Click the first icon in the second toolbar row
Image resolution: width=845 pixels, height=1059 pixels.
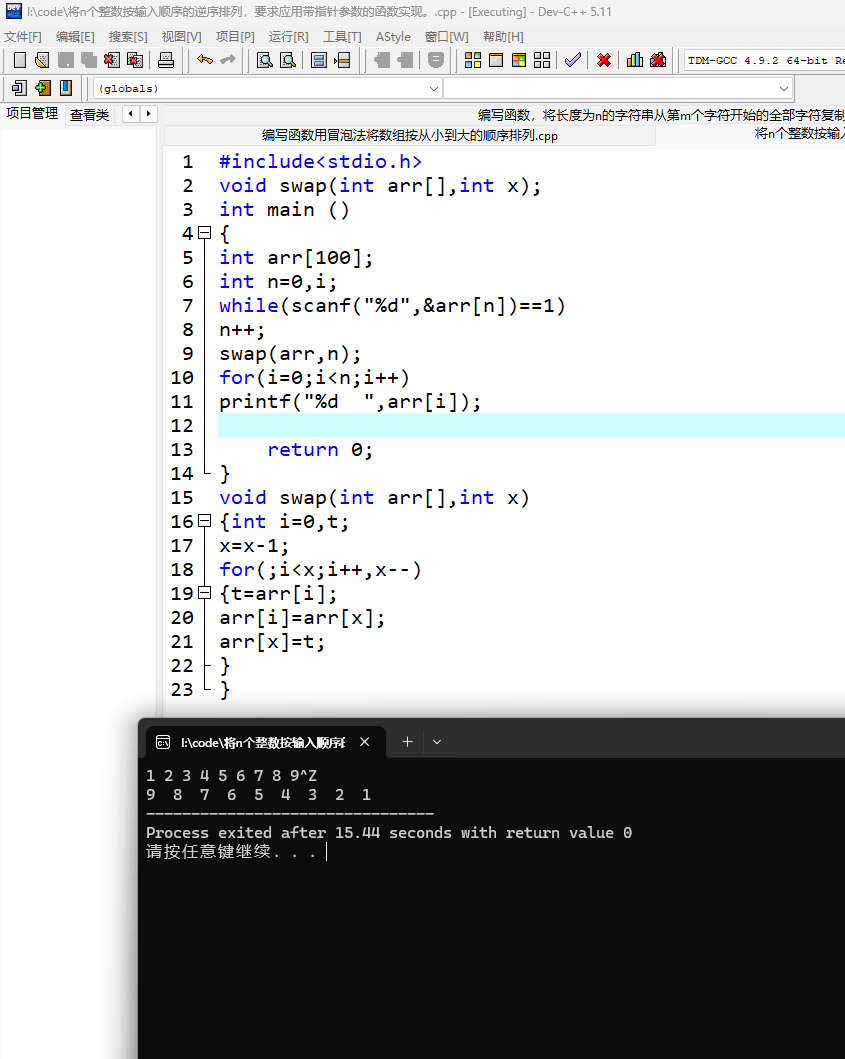tap(19, 88)
